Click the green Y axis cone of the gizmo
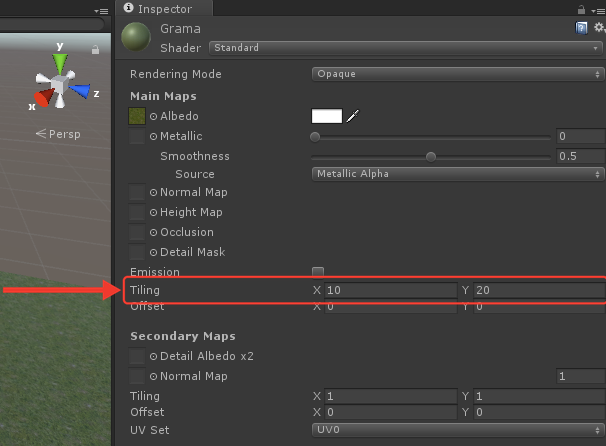This screenshot has width=606, height=446. (x=60, y=63)
